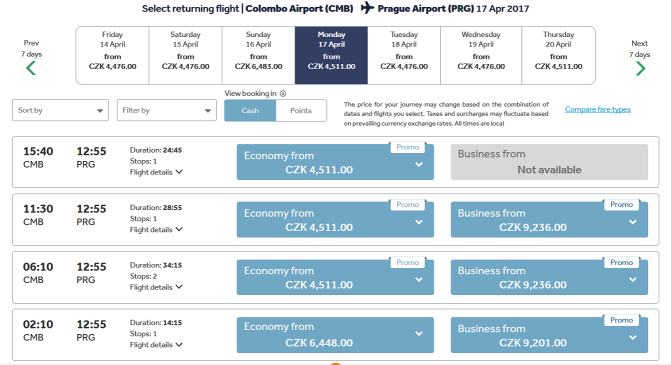Choose Economy from CZK 4,511.00 on 11:30 flight

(335, 220)
